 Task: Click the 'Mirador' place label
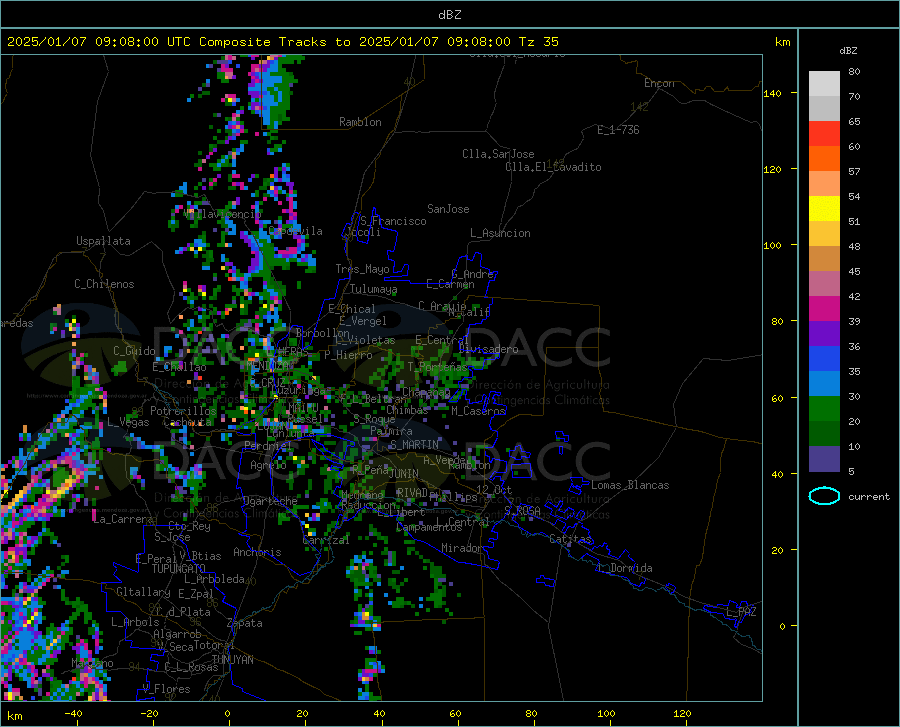pyautogui.click(x=462, y=548)
